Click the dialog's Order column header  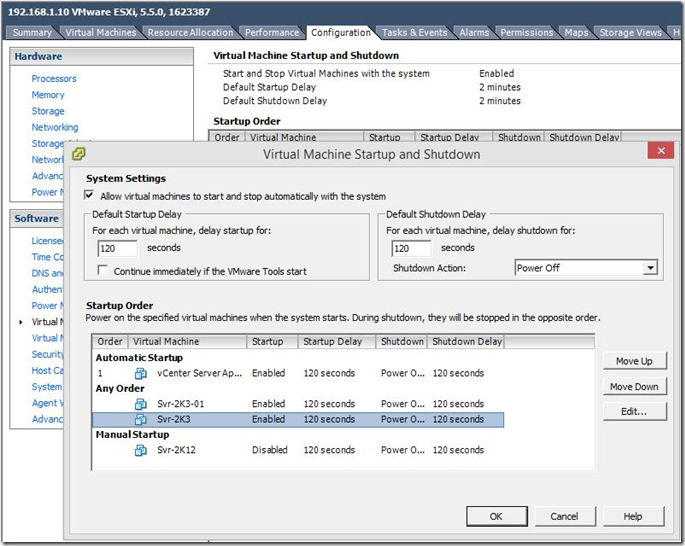tap(110, 342)
